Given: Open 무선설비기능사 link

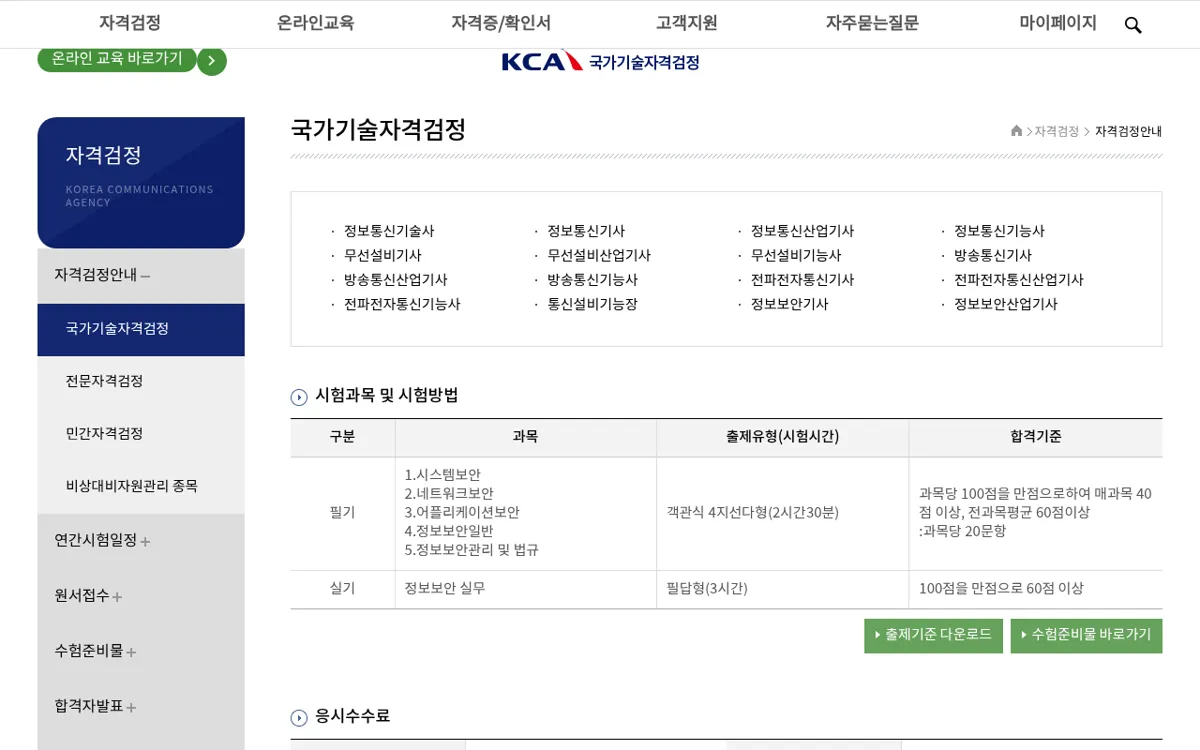Looking at the screenshot, I should (x=796, y=256).
